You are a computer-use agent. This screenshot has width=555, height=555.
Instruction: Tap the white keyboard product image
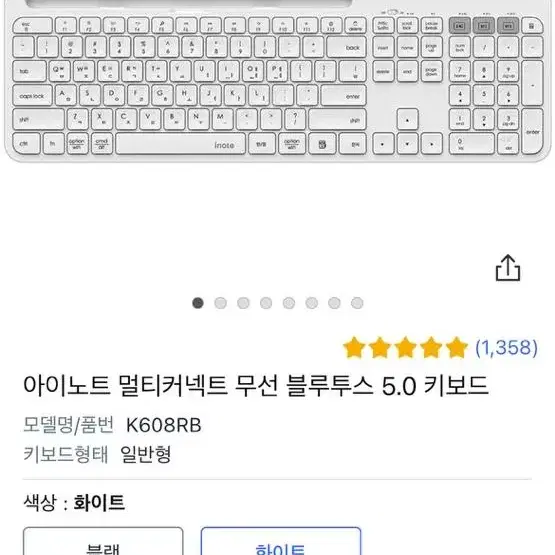pos(278,81)
